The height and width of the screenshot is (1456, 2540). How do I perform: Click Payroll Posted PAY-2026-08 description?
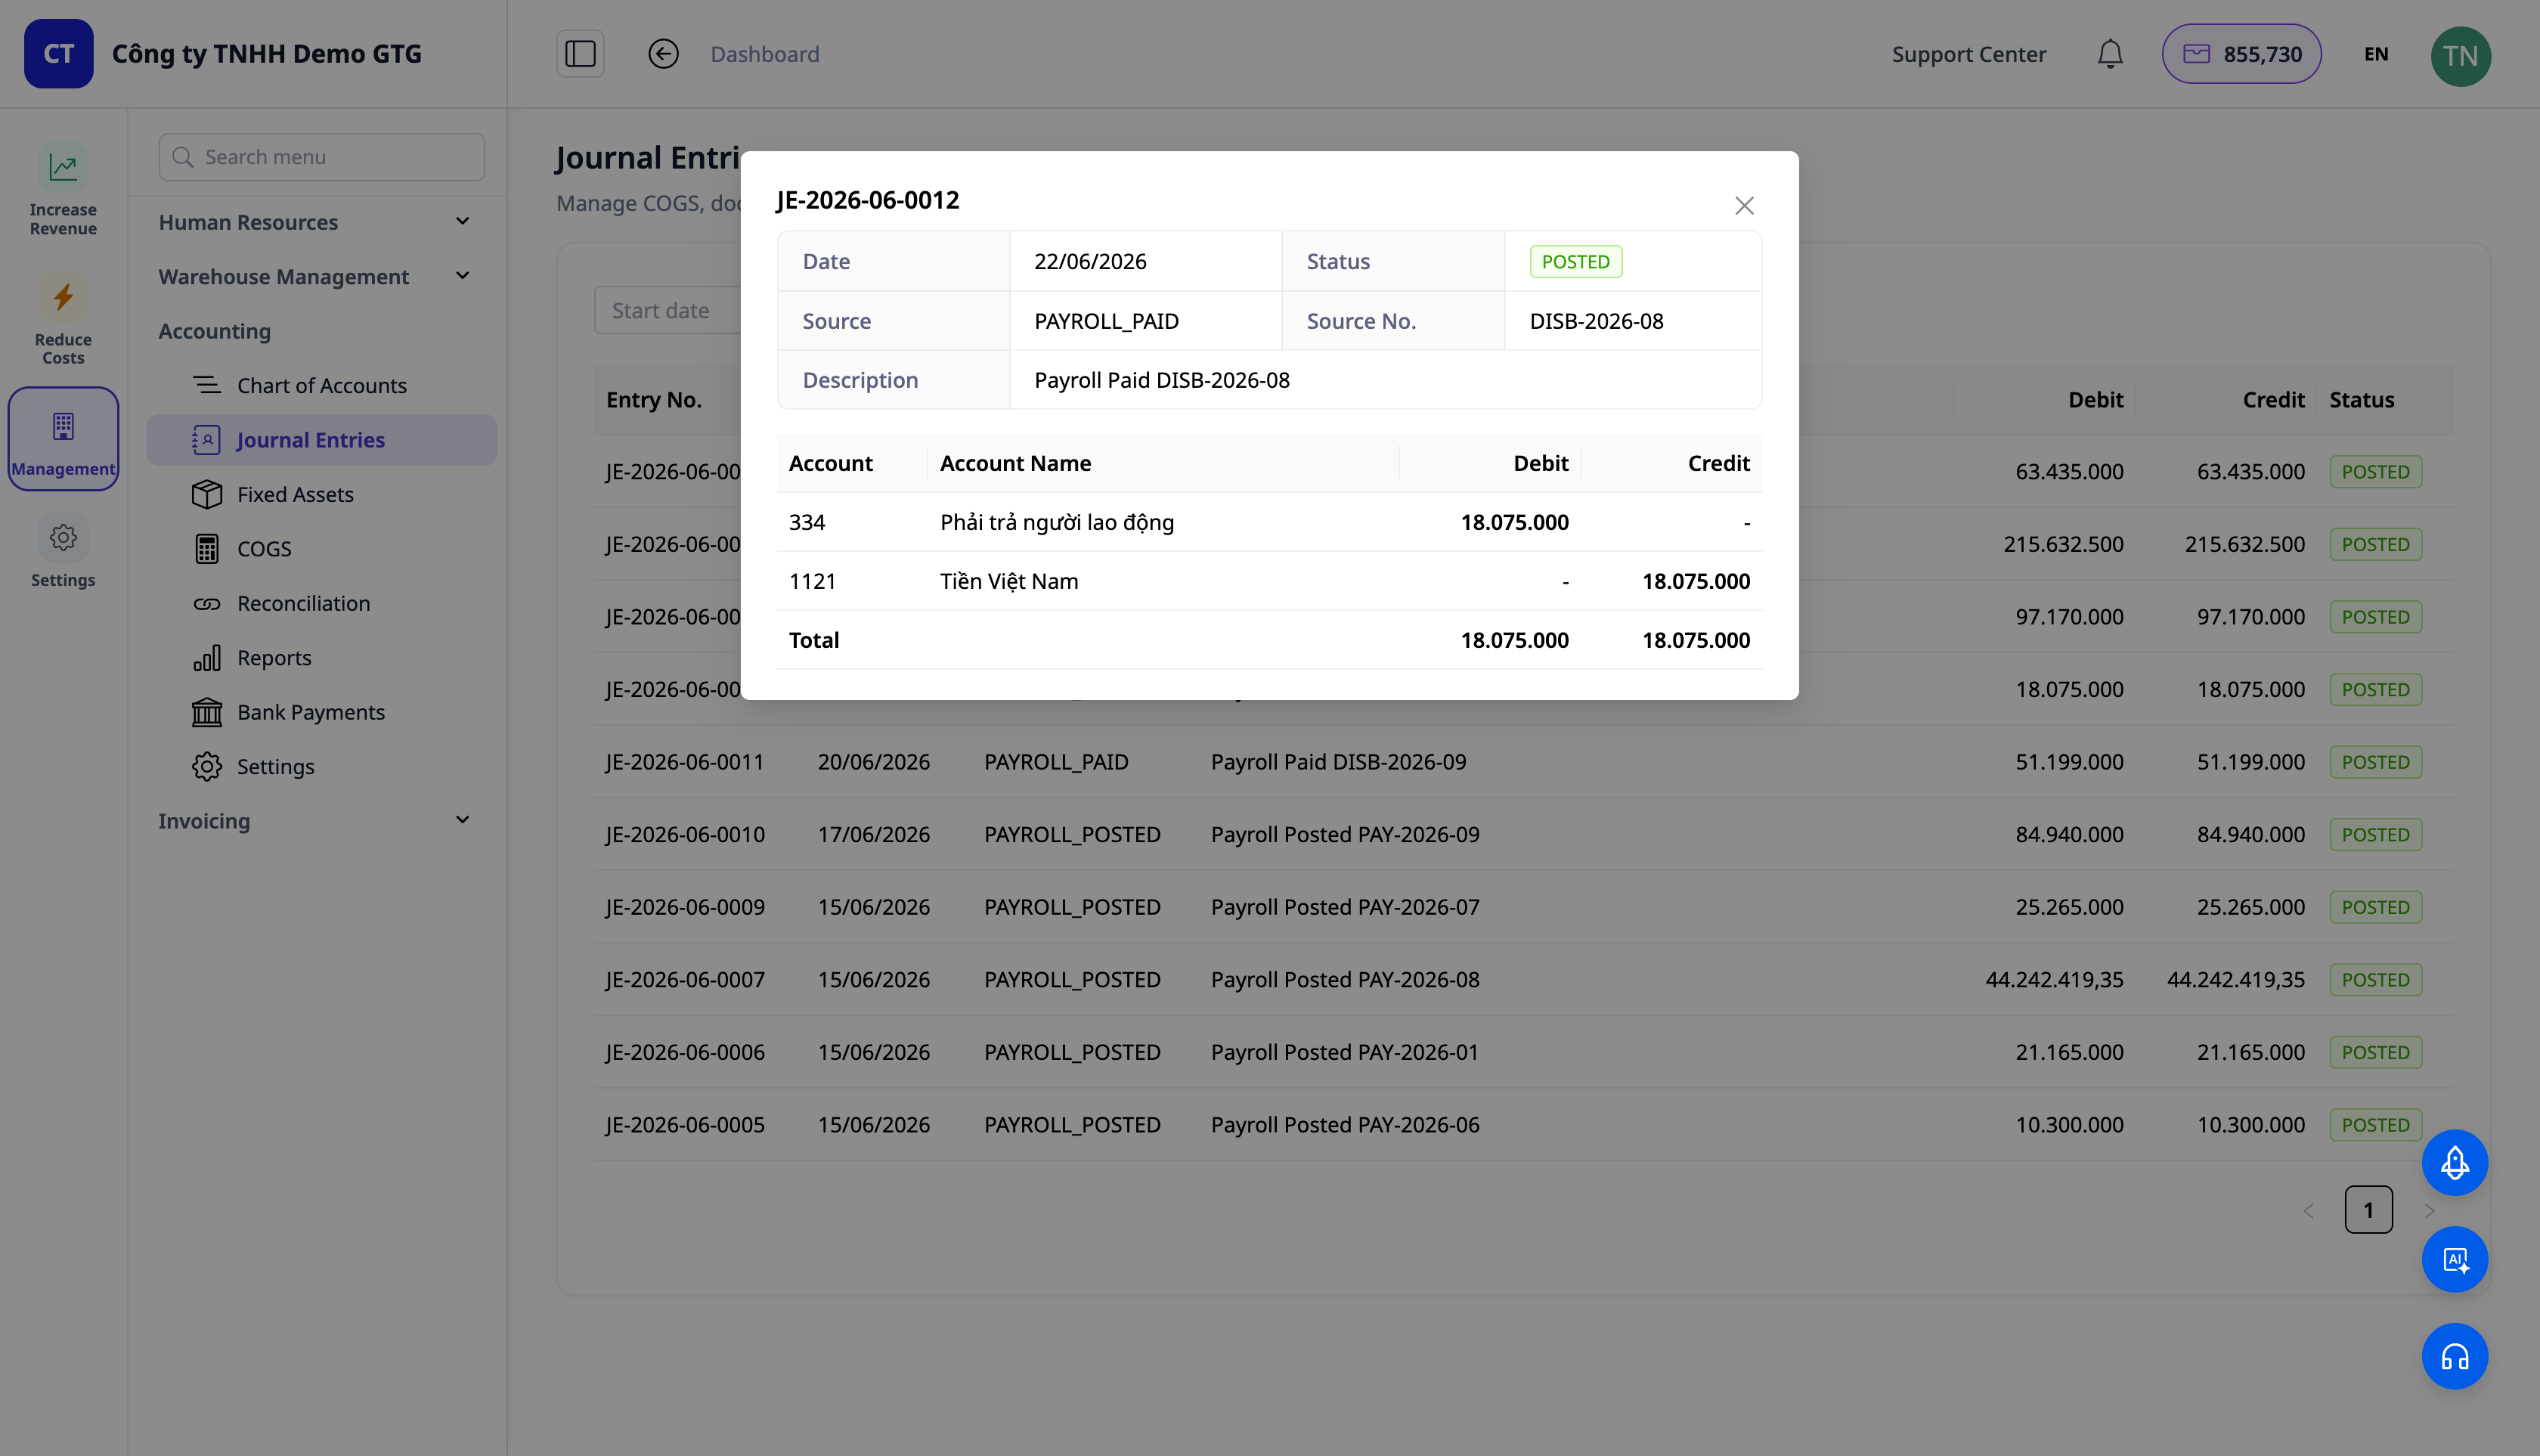click(1345, 980)
